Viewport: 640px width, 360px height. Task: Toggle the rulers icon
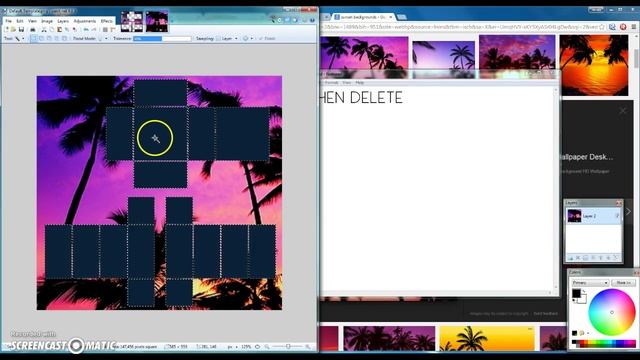click(x=113, y=29)
